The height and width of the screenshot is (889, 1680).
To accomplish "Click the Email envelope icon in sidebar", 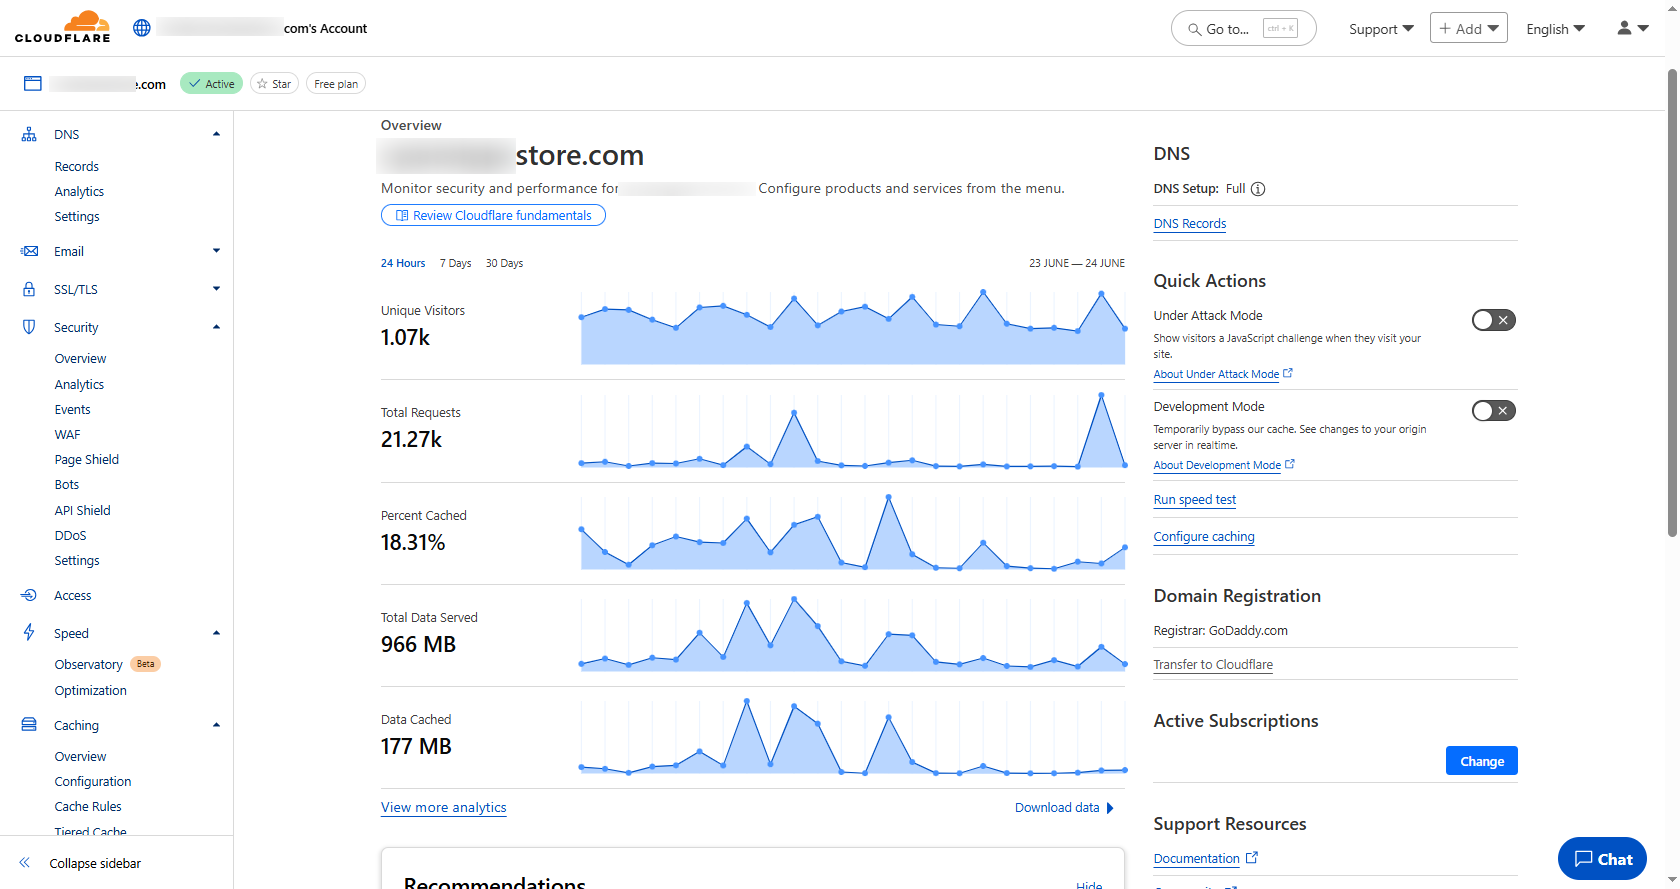I will coord(30,251).
